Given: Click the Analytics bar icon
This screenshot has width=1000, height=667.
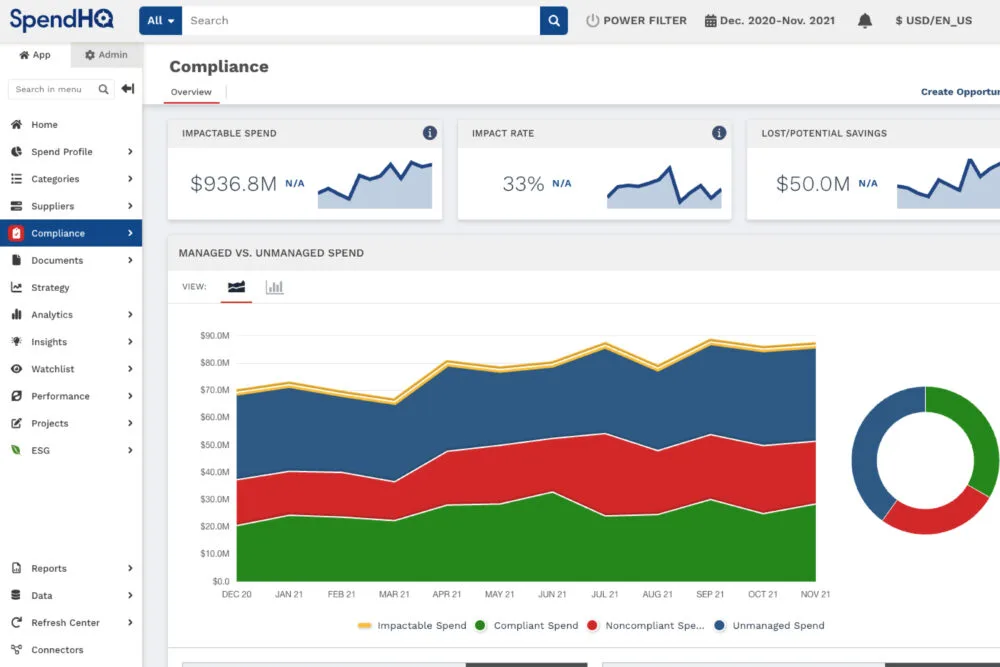Looking at the screenshot, I should pos(17,314).
